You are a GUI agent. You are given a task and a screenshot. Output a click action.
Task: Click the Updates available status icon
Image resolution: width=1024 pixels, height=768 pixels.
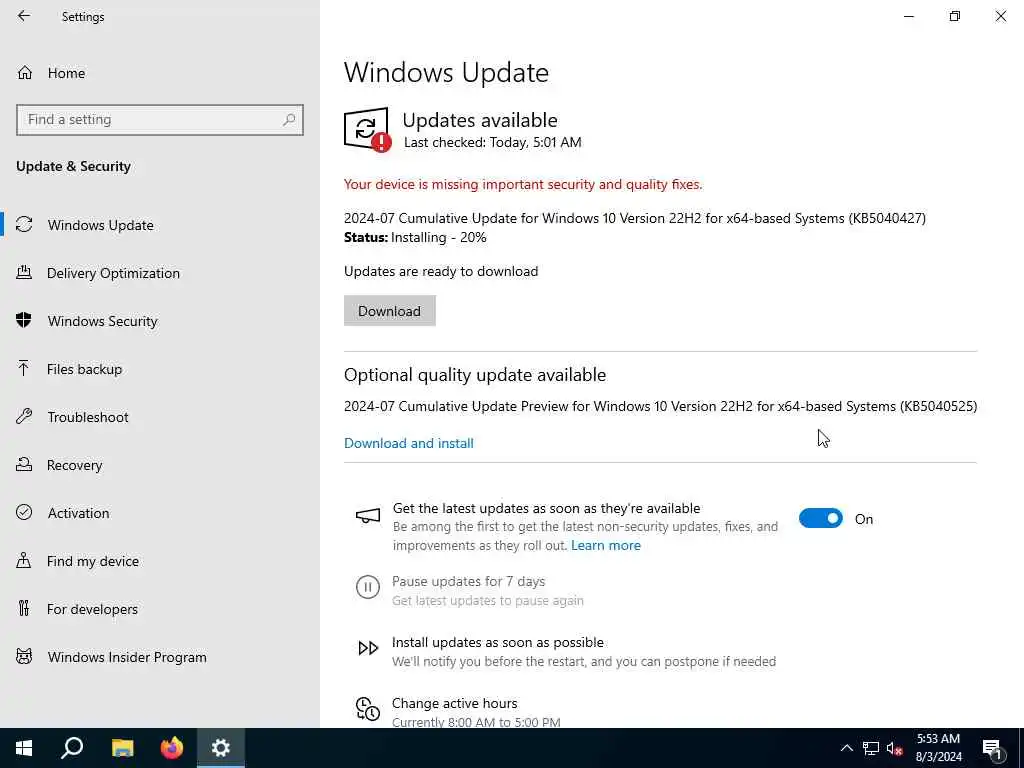click(x=368, y=129)
